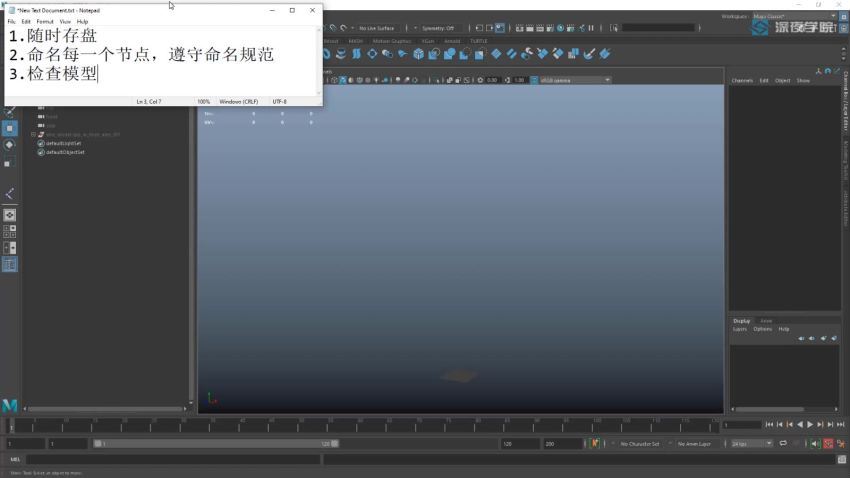Open the View menu in Notepad

pyautogui.click(x=65, y=22)
